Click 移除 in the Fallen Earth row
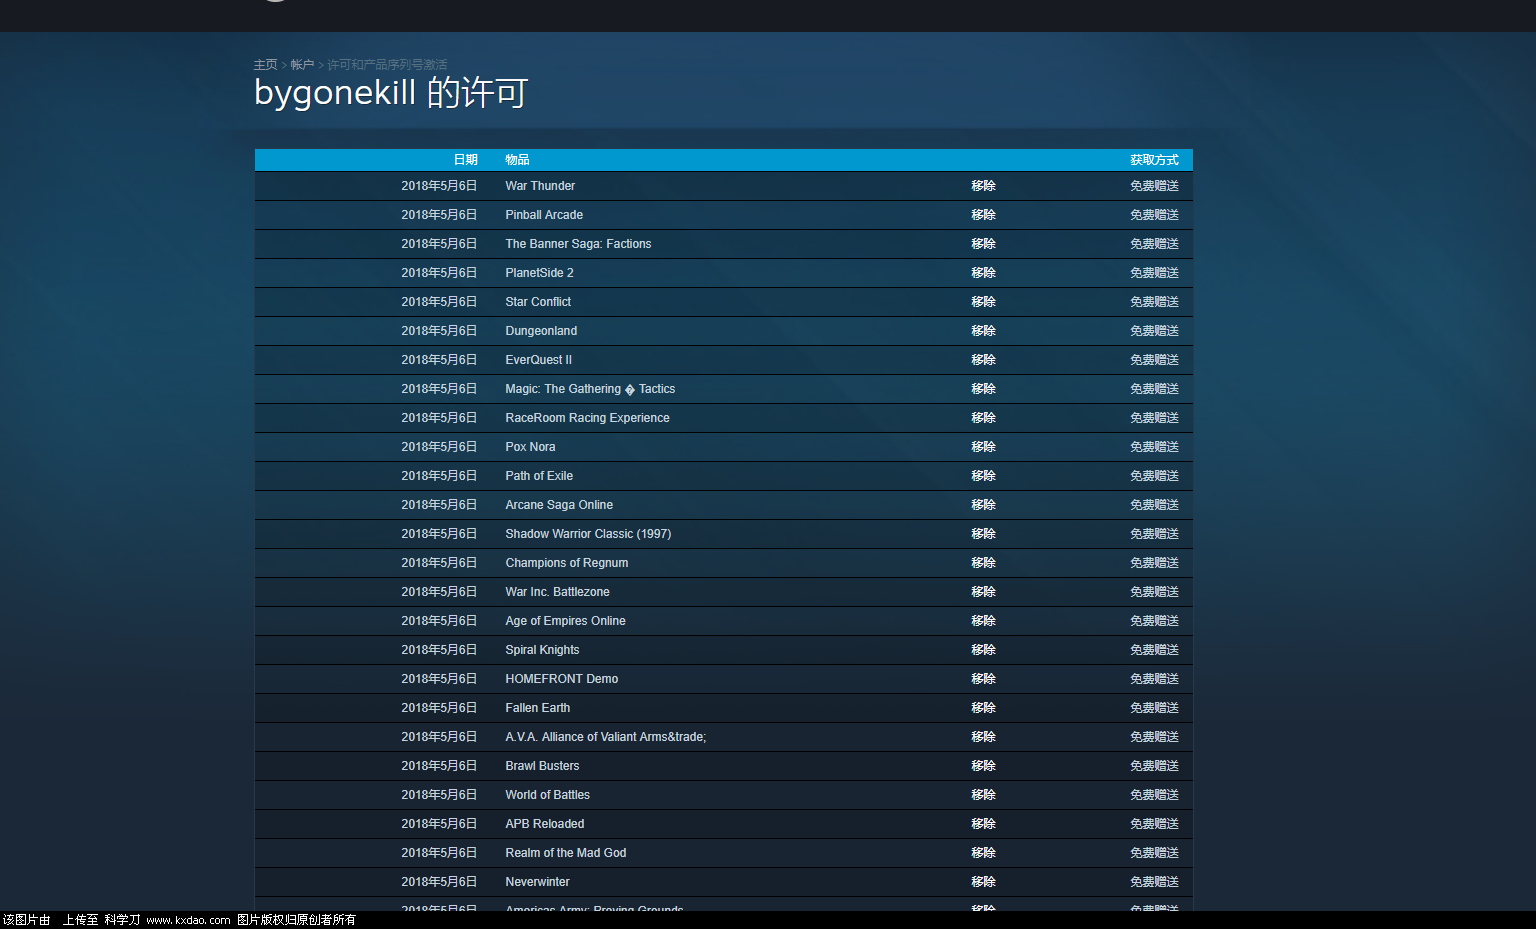Viewport: 1536px width, 929px height. coord(983,708)
